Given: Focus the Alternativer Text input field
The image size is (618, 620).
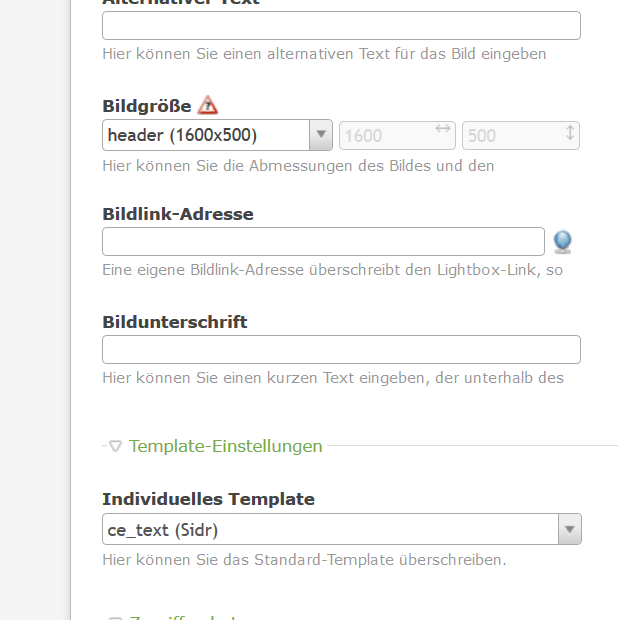Looking at the screenshot, I should coord(341,26).
